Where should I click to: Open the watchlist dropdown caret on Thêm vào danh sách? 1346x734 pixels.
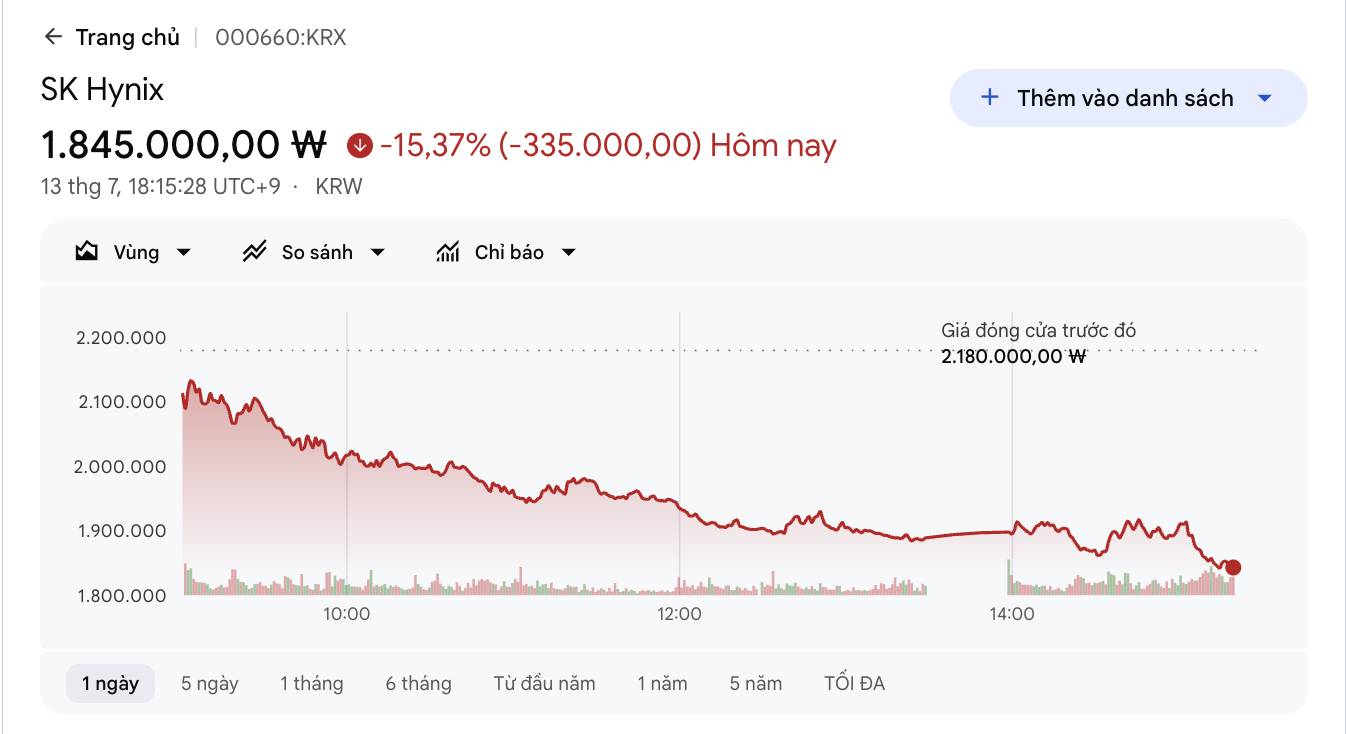point(1264,98)
